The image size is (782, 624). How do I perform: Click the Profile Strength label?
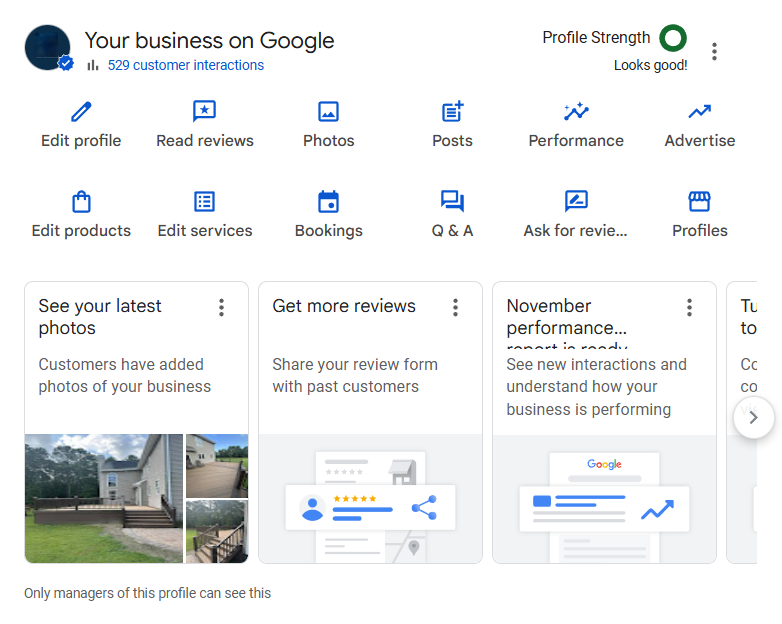click(596, 37)
